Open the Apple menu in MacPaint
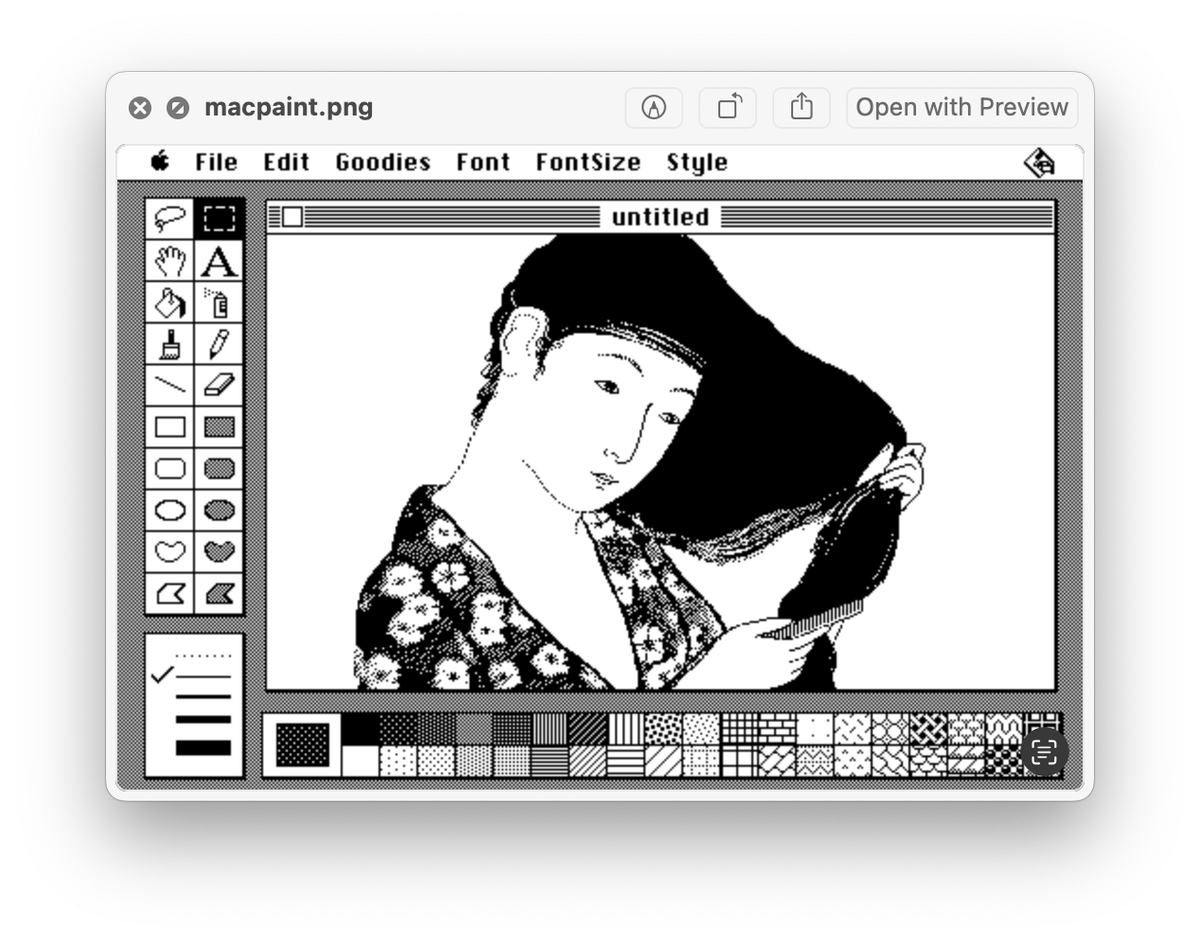The image size is (1200, 941). click(160, 161)
